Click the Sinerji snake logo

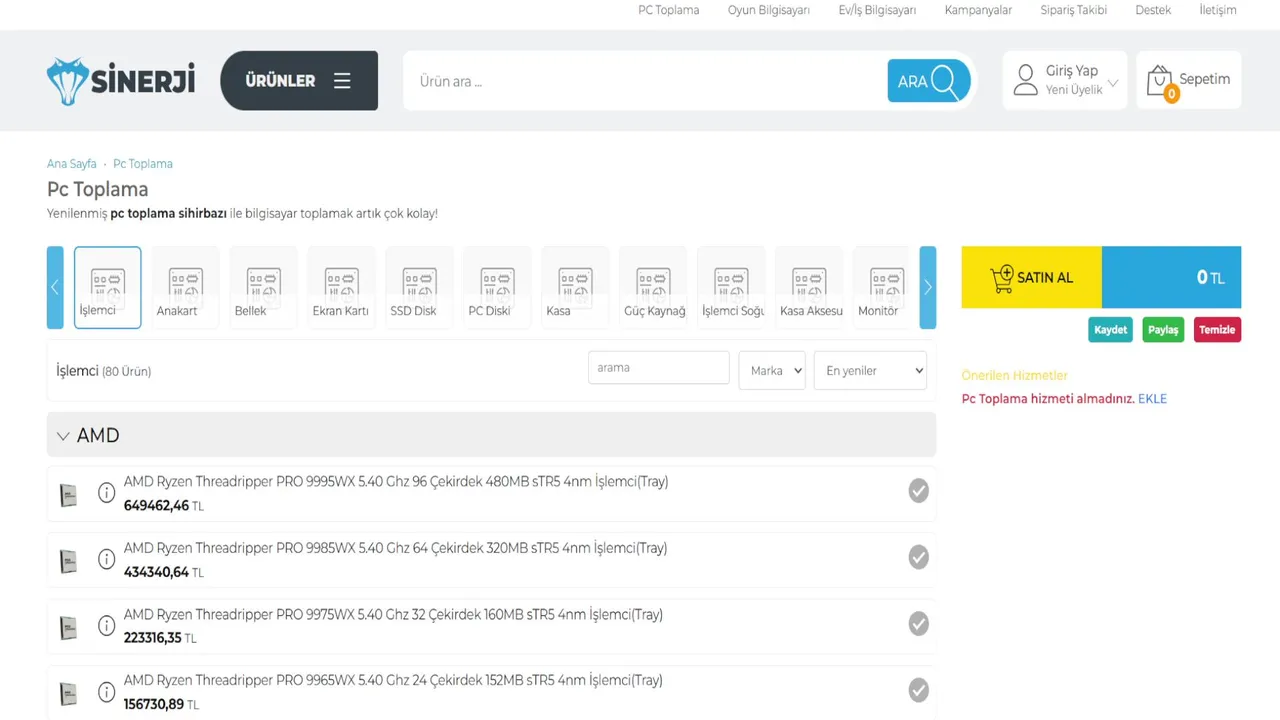[121, 80]
